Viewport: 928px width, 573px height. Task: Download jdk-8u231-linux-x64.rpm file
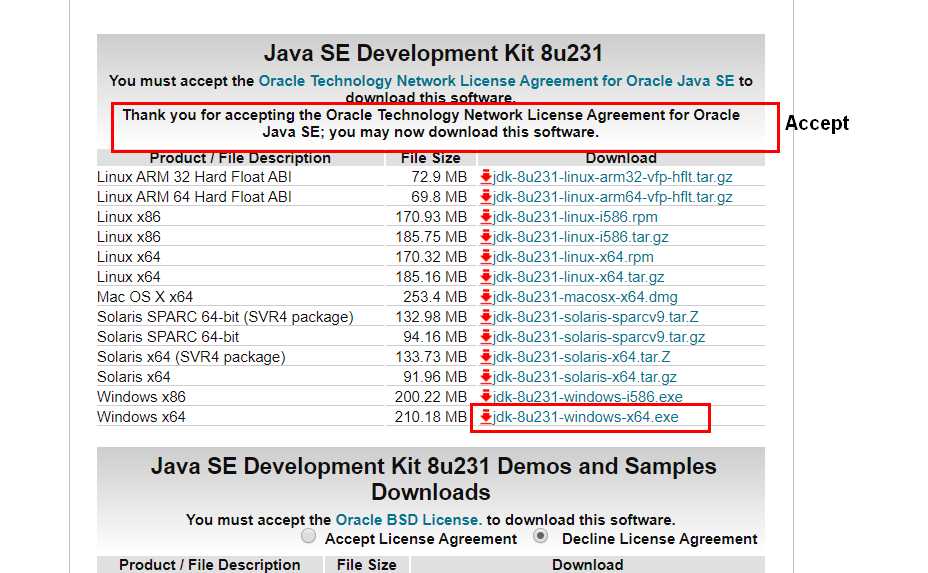coord(573,257)
